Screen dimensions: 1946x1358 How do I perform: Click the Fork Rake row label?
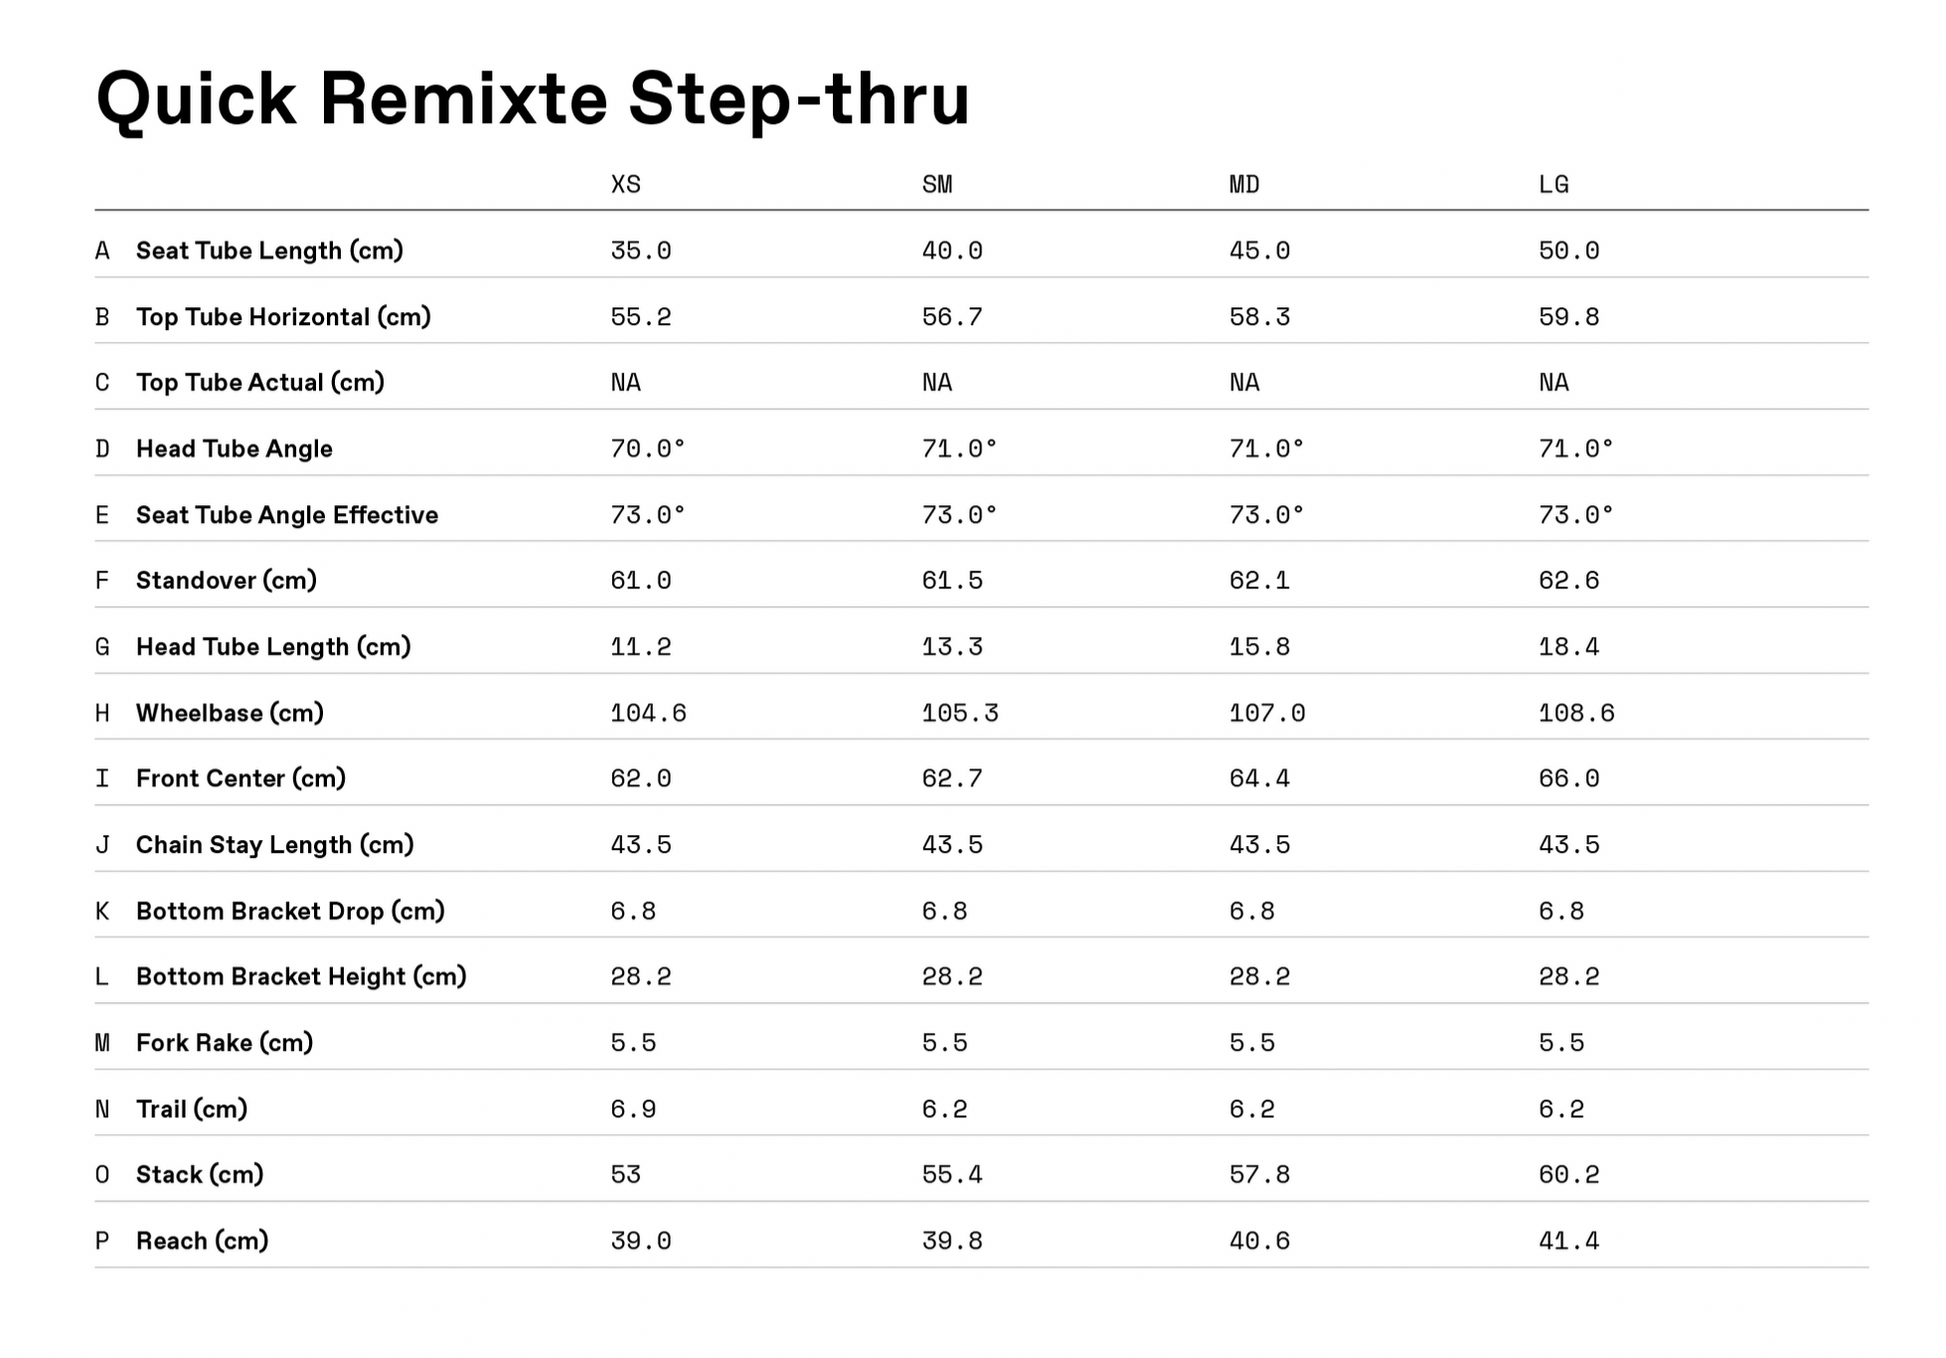click(x=224, y=1043)
